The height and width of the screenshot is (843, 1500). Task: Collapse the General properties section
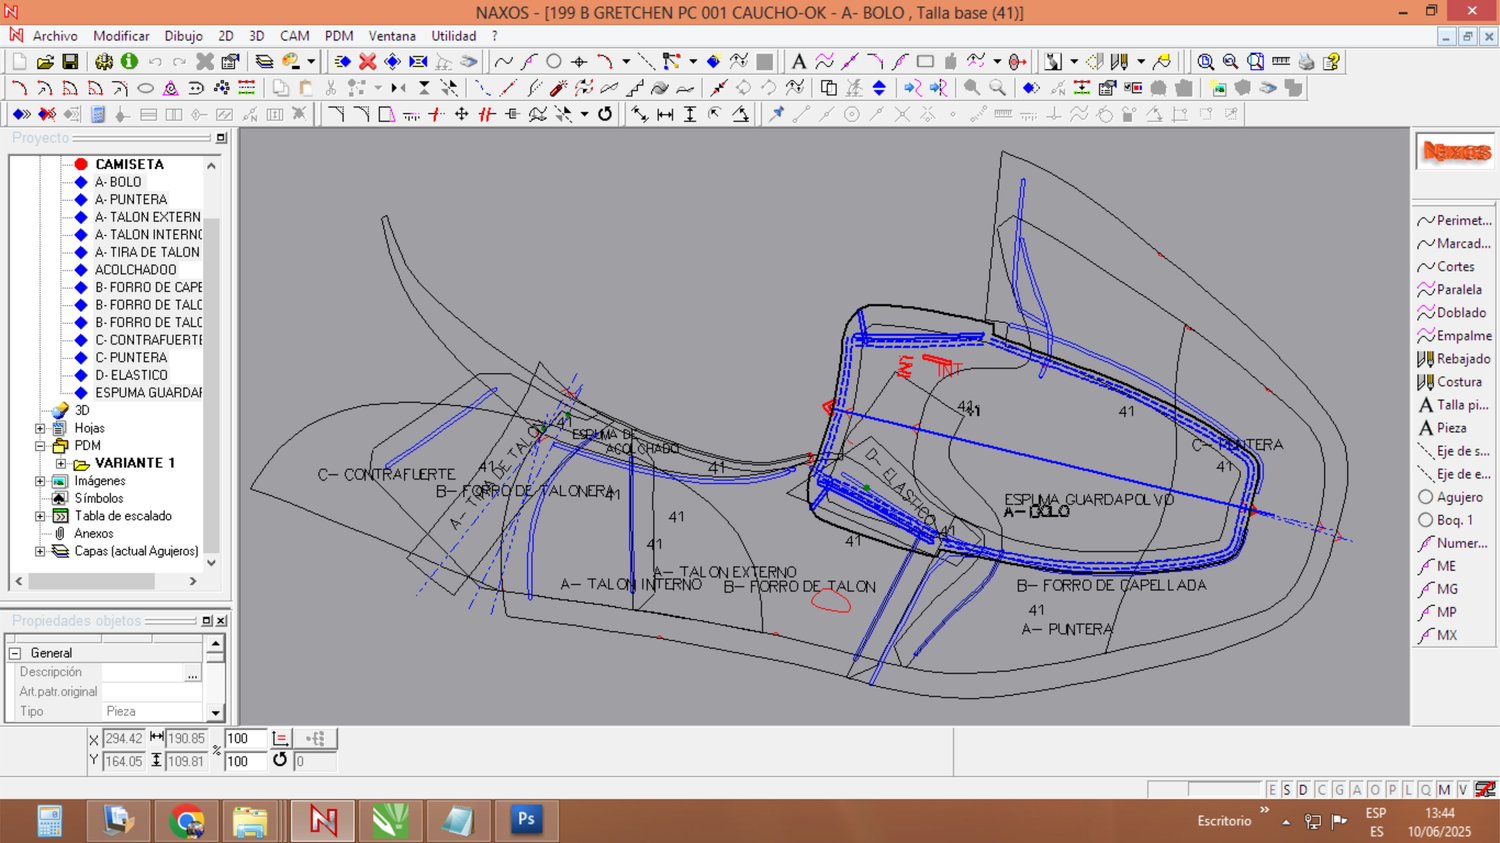15,653
